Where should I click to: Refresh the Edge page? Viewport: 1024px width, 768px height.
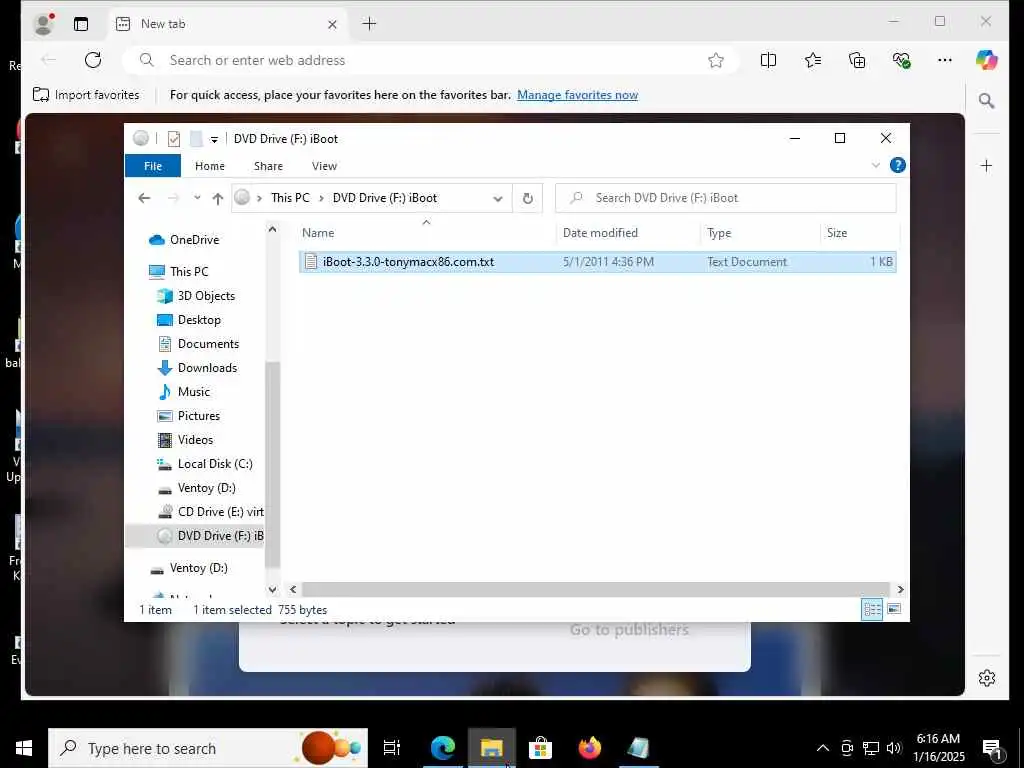click(93, 60)
